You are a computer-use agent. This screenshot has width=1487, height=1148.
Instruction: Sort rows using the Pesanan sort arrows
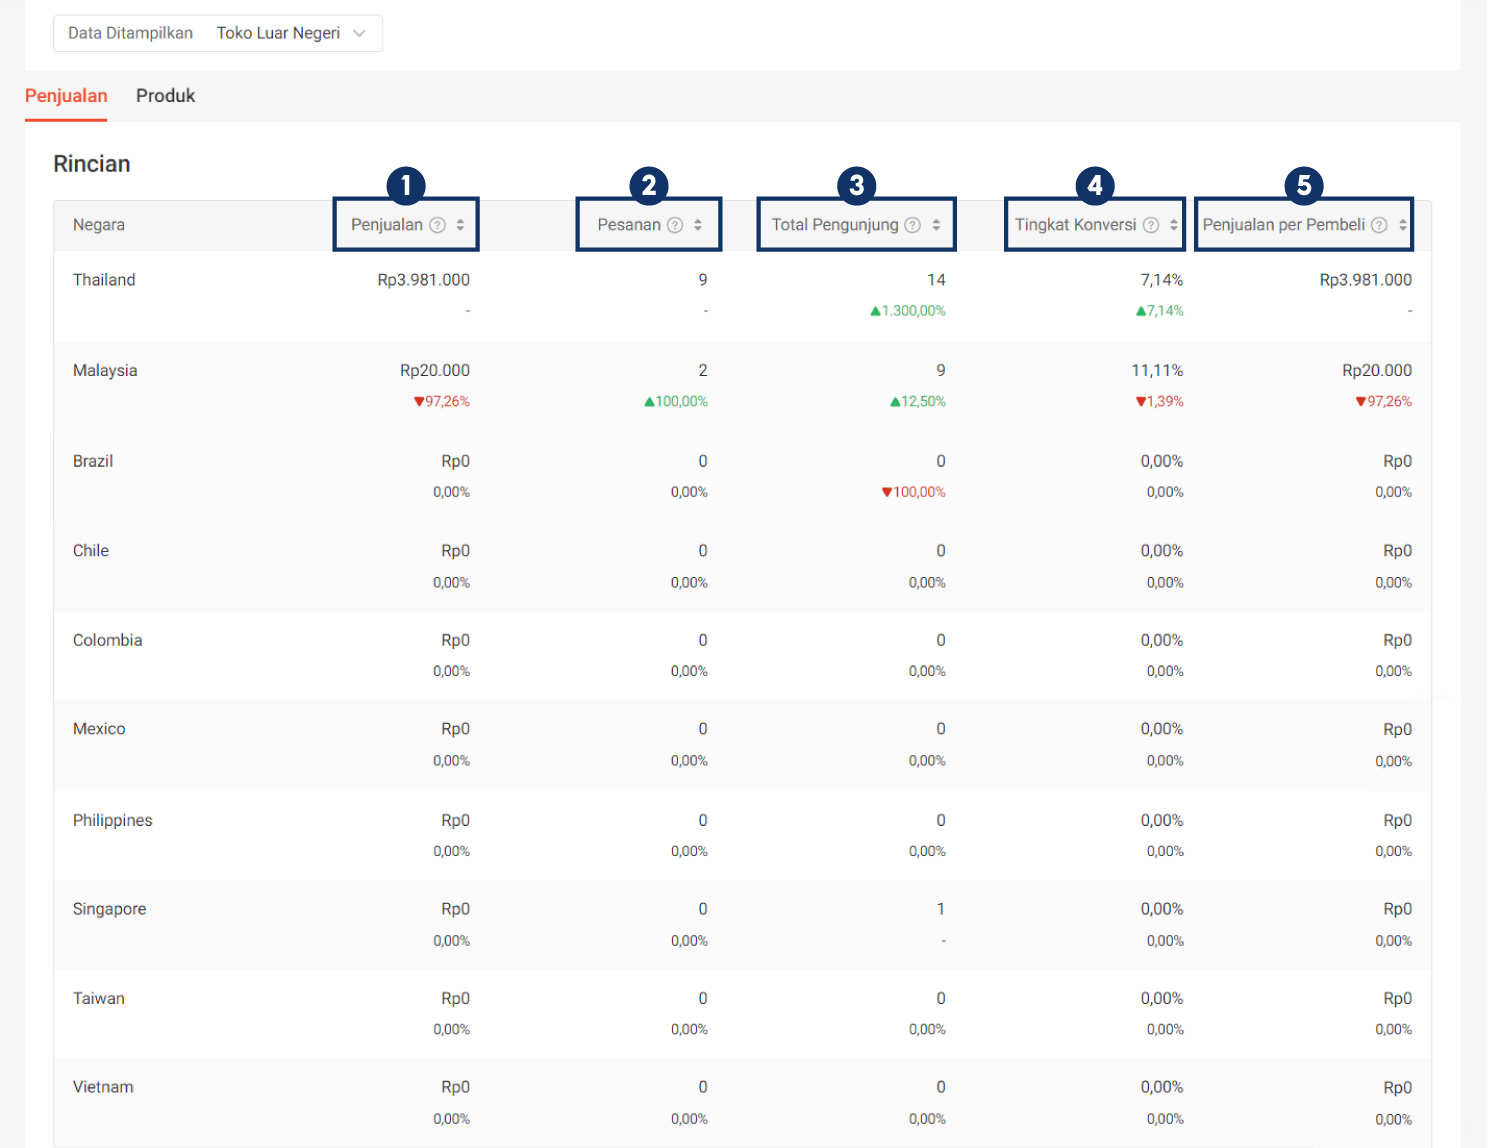click(x=697, y=225)
